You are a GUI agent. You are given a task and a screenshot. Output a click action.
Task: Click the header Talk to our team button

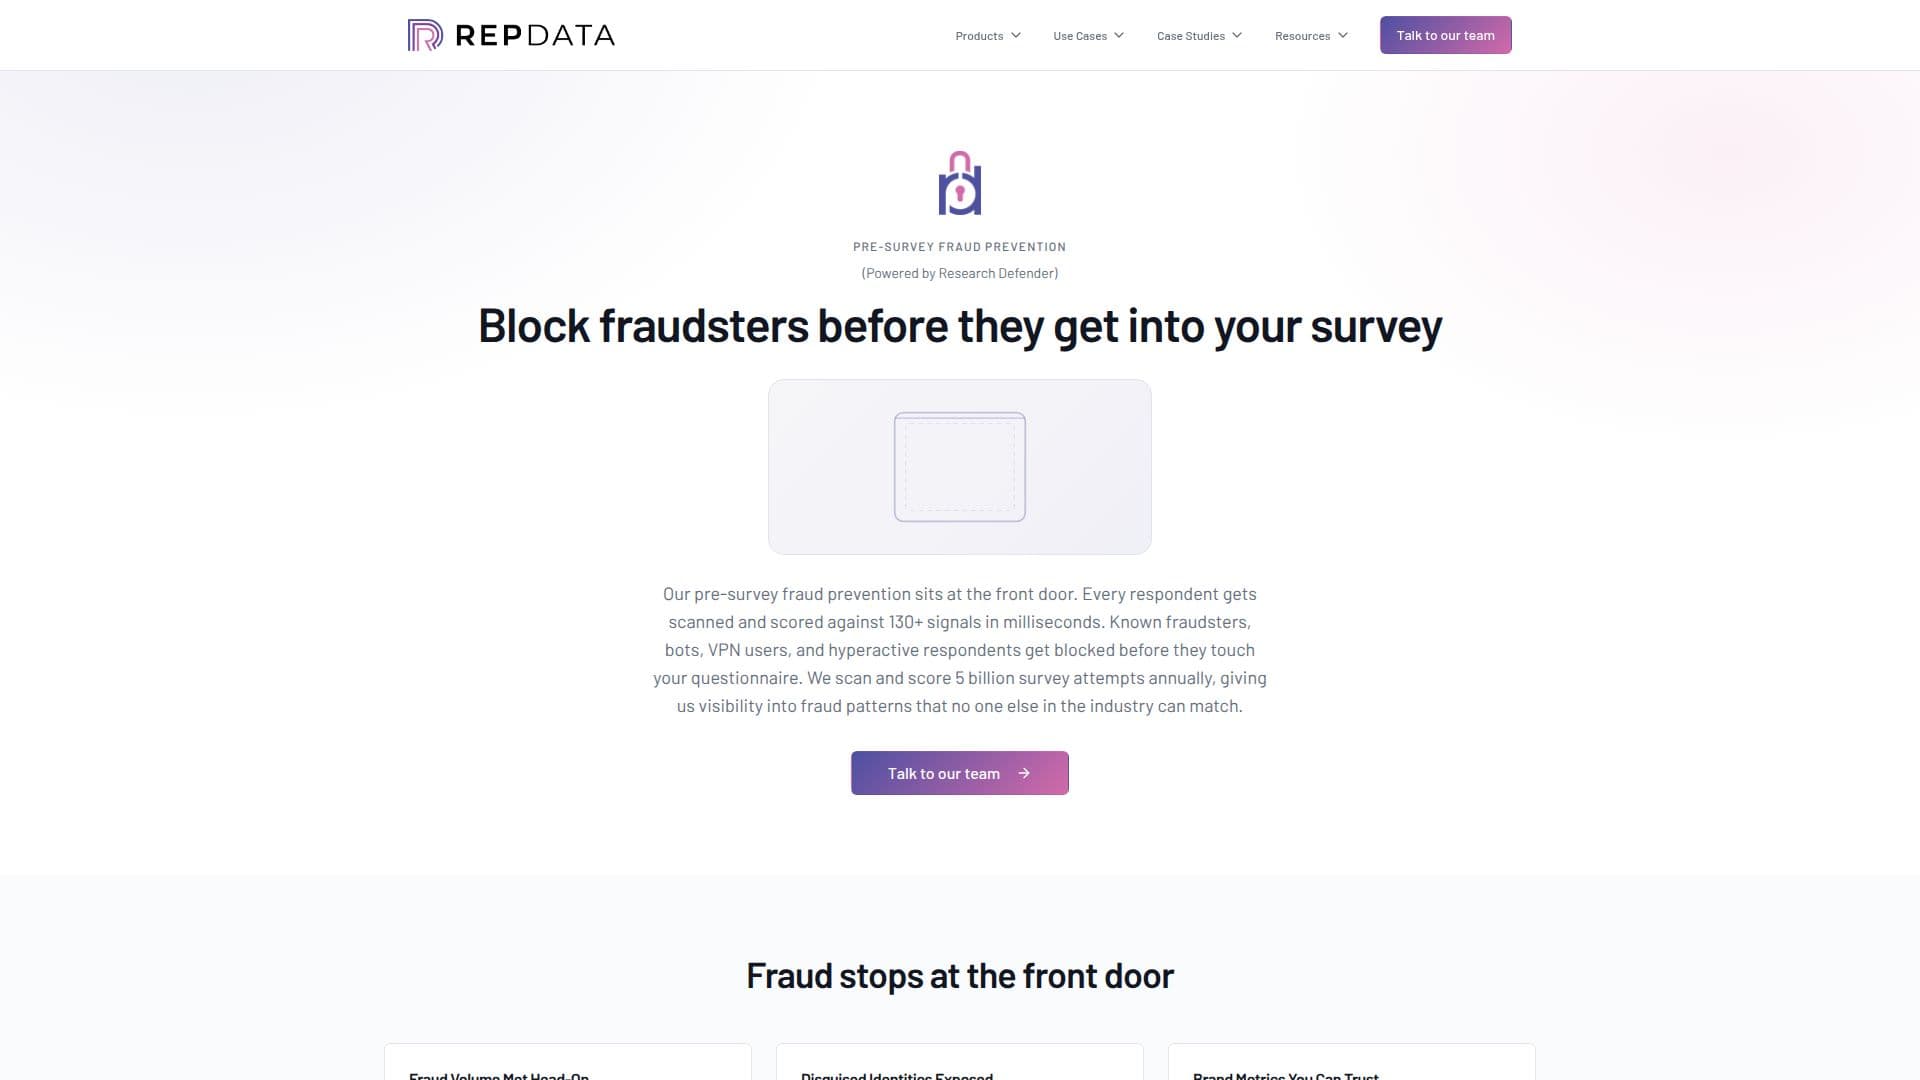(x=1446, y=35)
